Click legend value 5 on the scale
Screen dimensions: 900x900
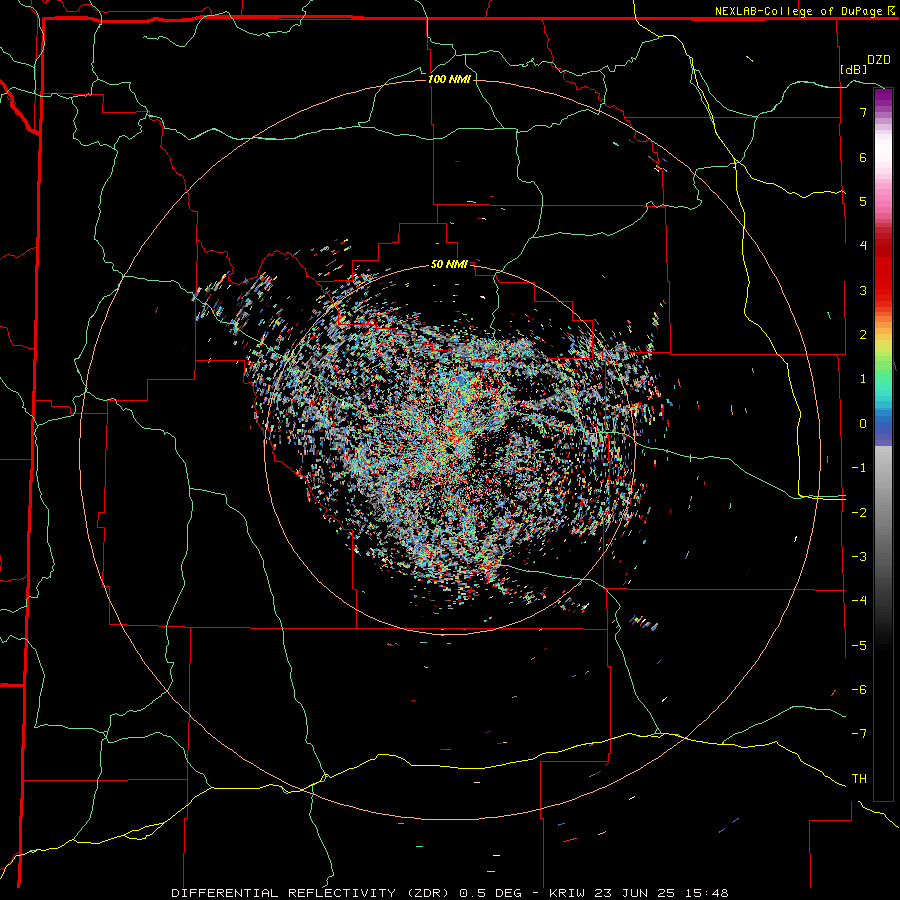coord(863,201)
